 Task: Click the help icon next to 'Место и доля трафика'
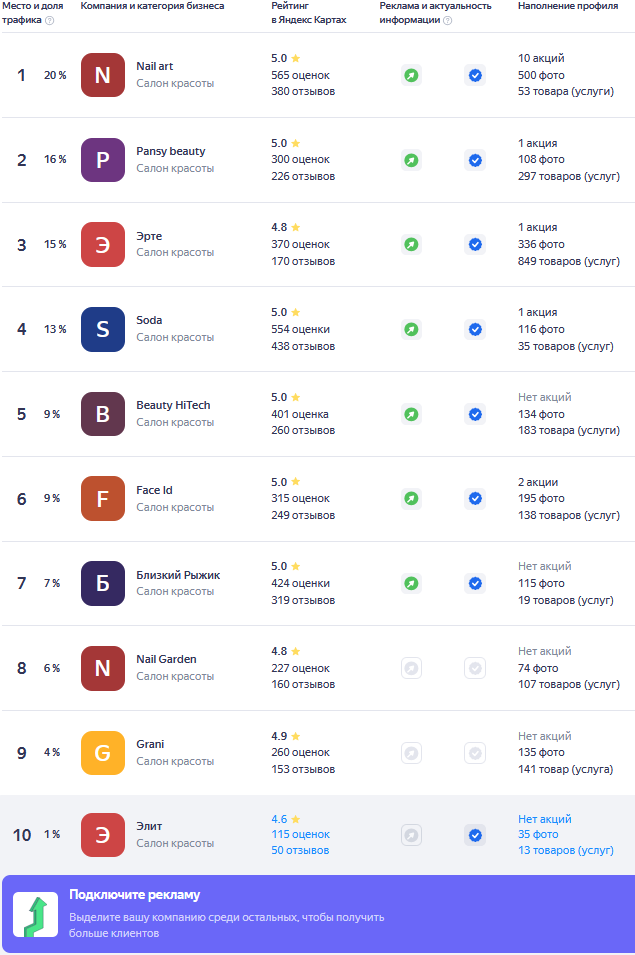point(50,20)
